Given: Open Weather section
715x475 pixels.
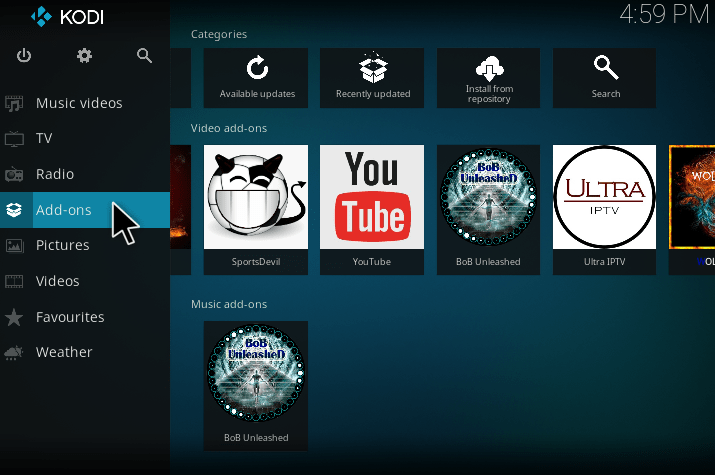Looking at the screenshot, I should click(85, 352).
